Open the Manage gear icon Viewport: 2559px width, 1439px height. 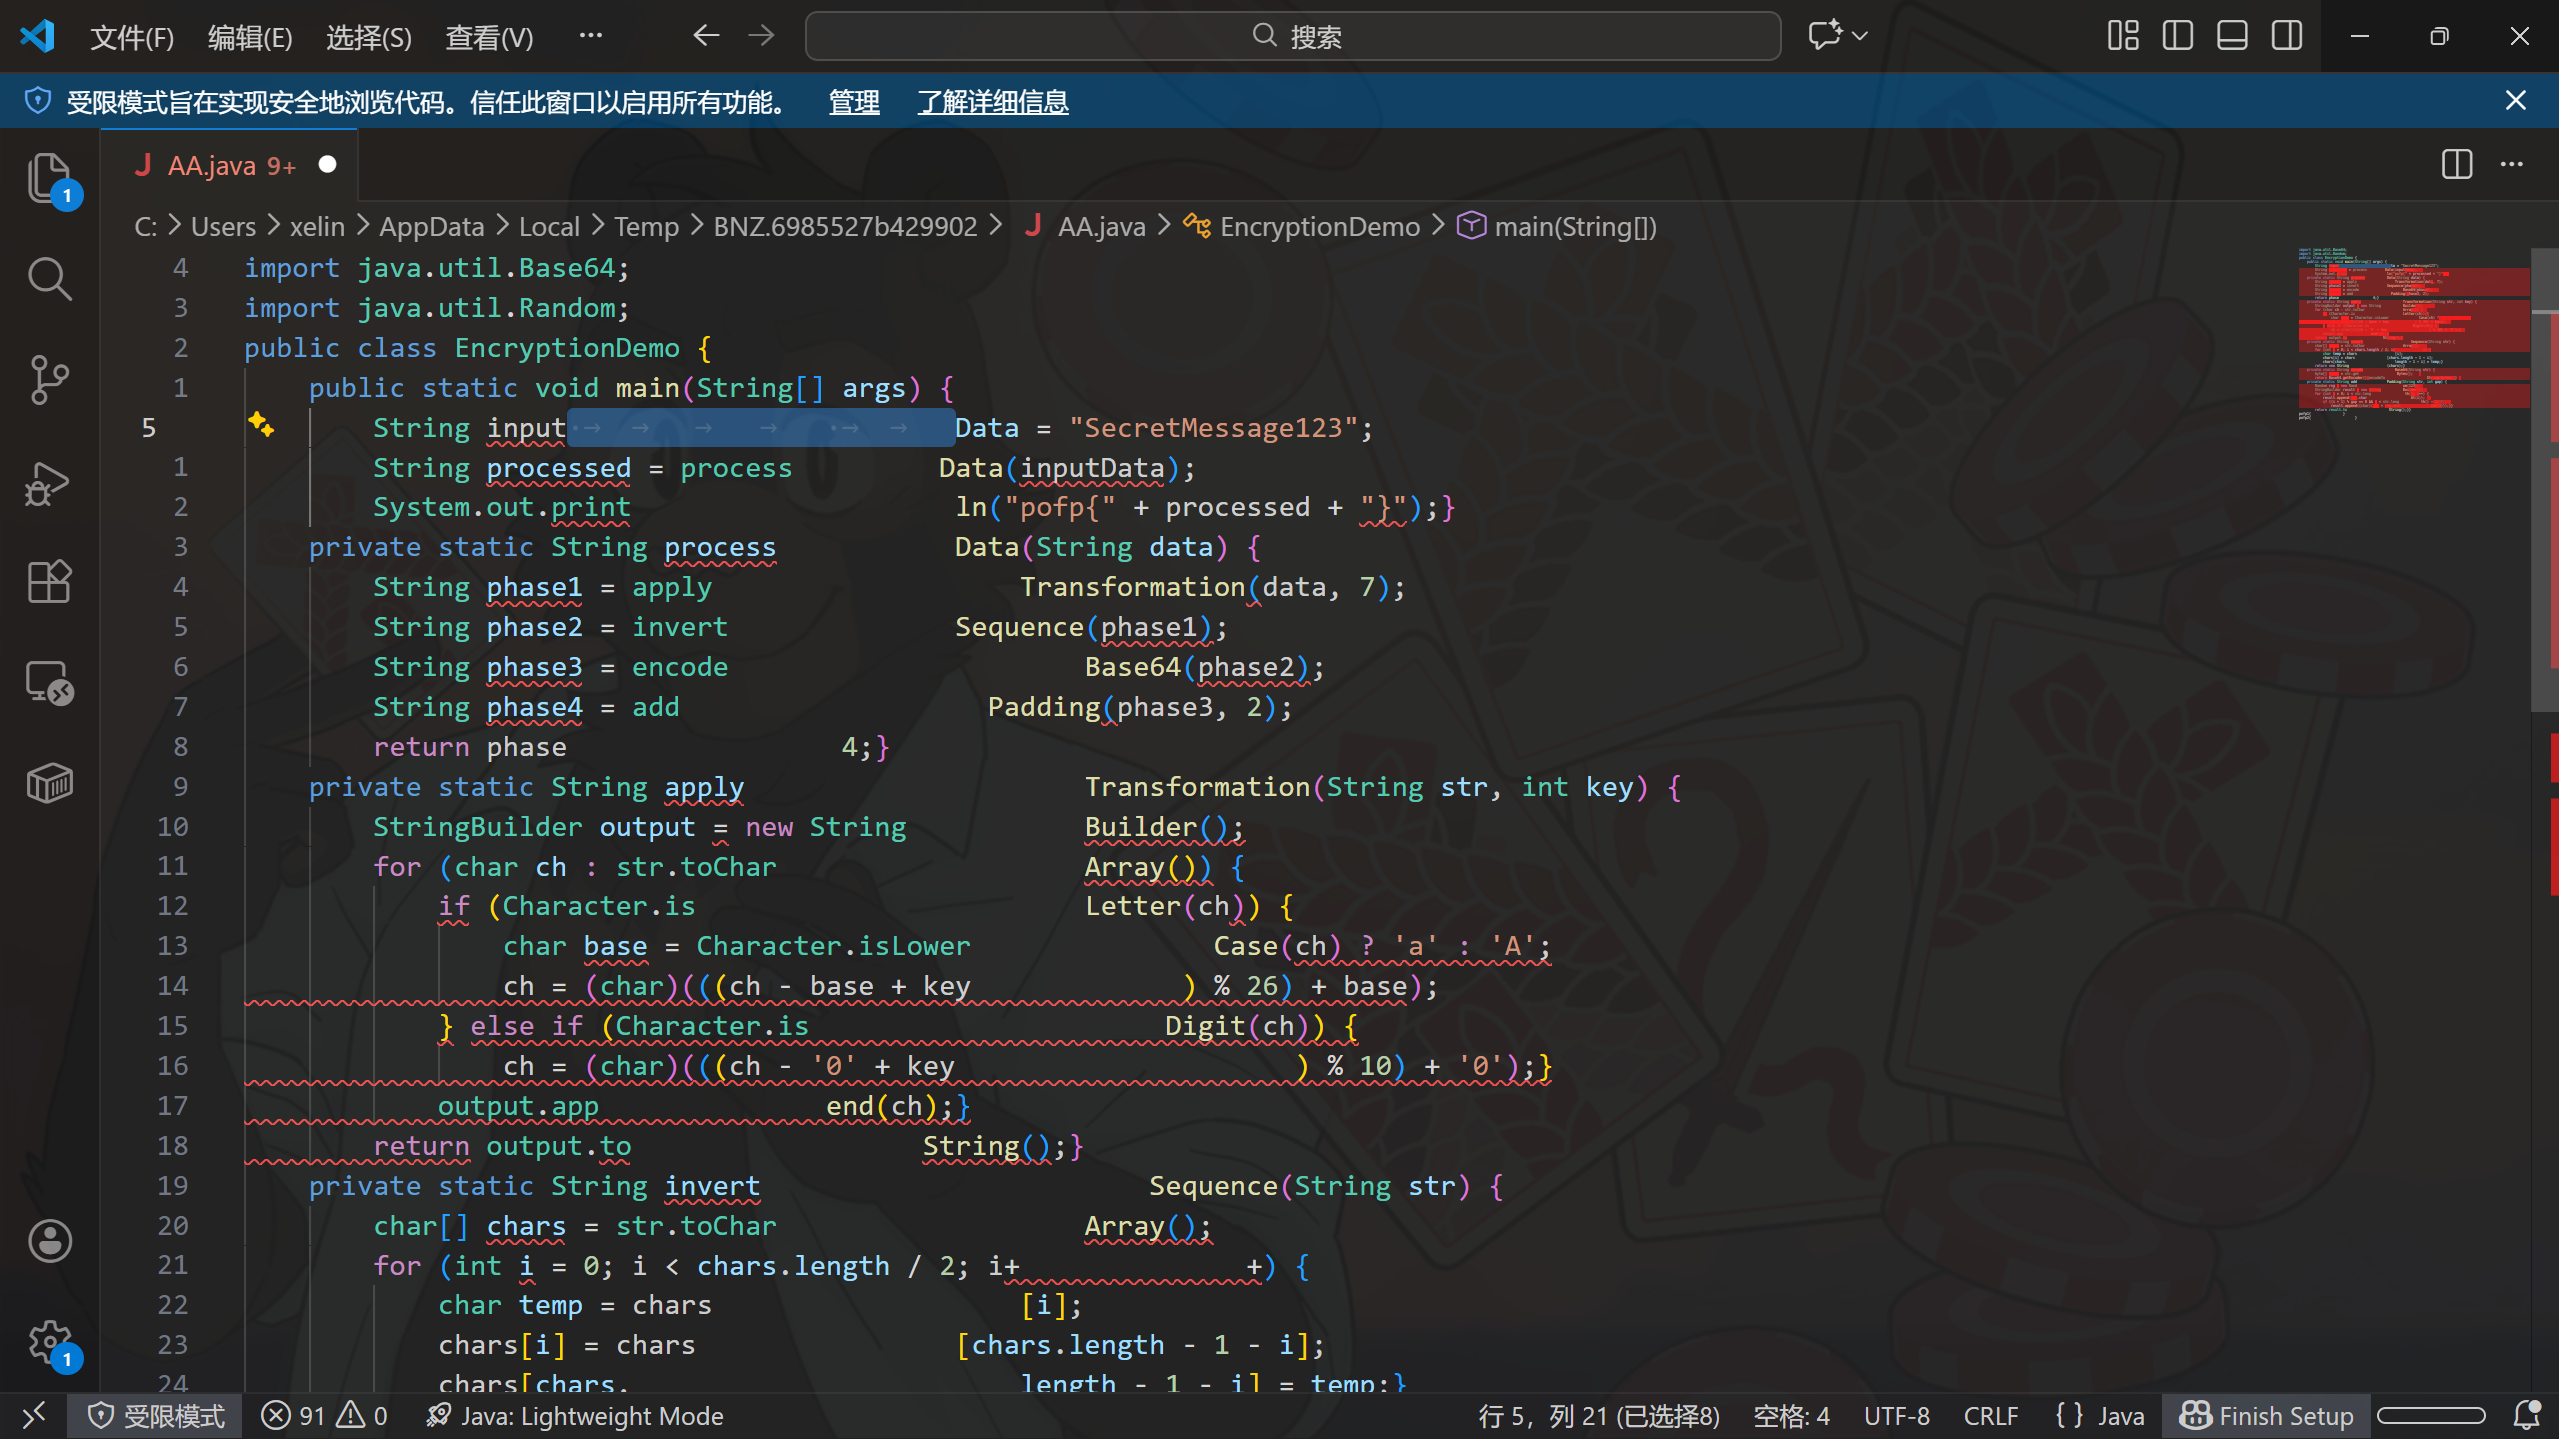pyautogui.click(x=49, y=1342)
